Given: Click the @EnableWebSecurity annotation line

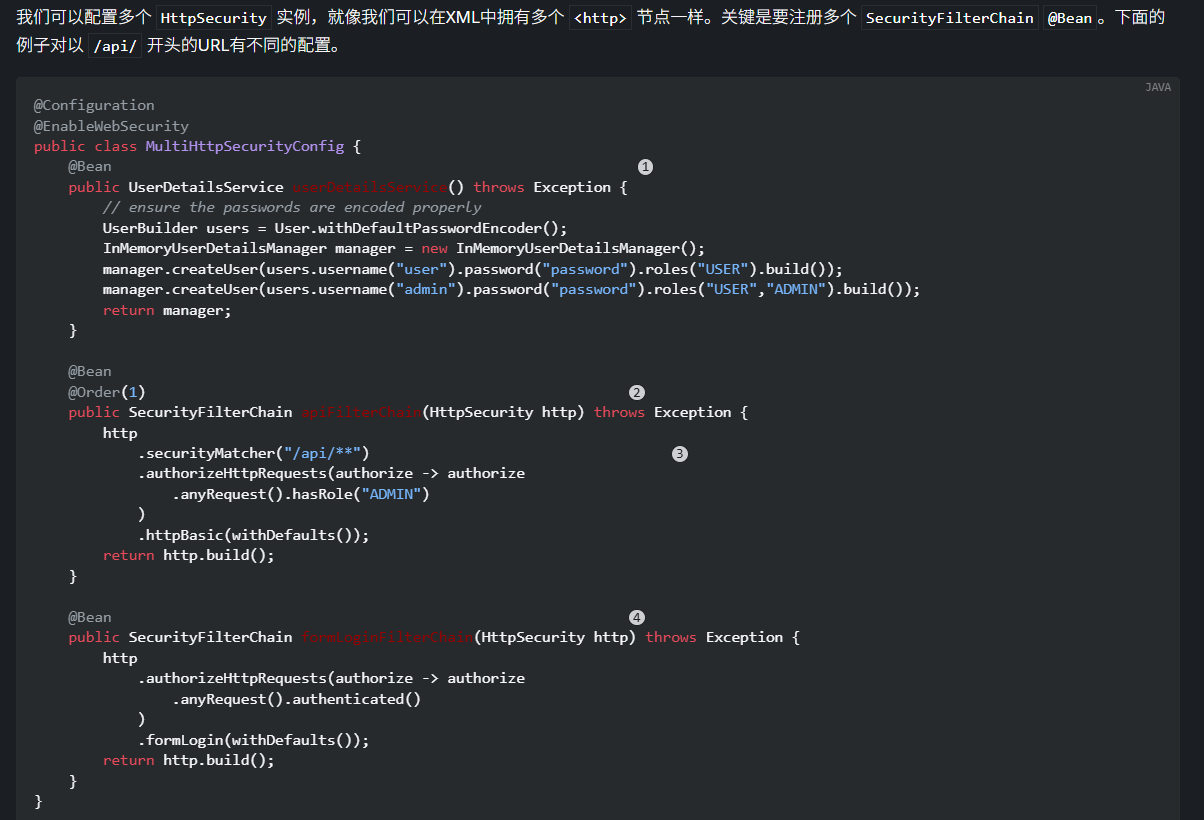Looking at the screenshot, I should (111, 126).
